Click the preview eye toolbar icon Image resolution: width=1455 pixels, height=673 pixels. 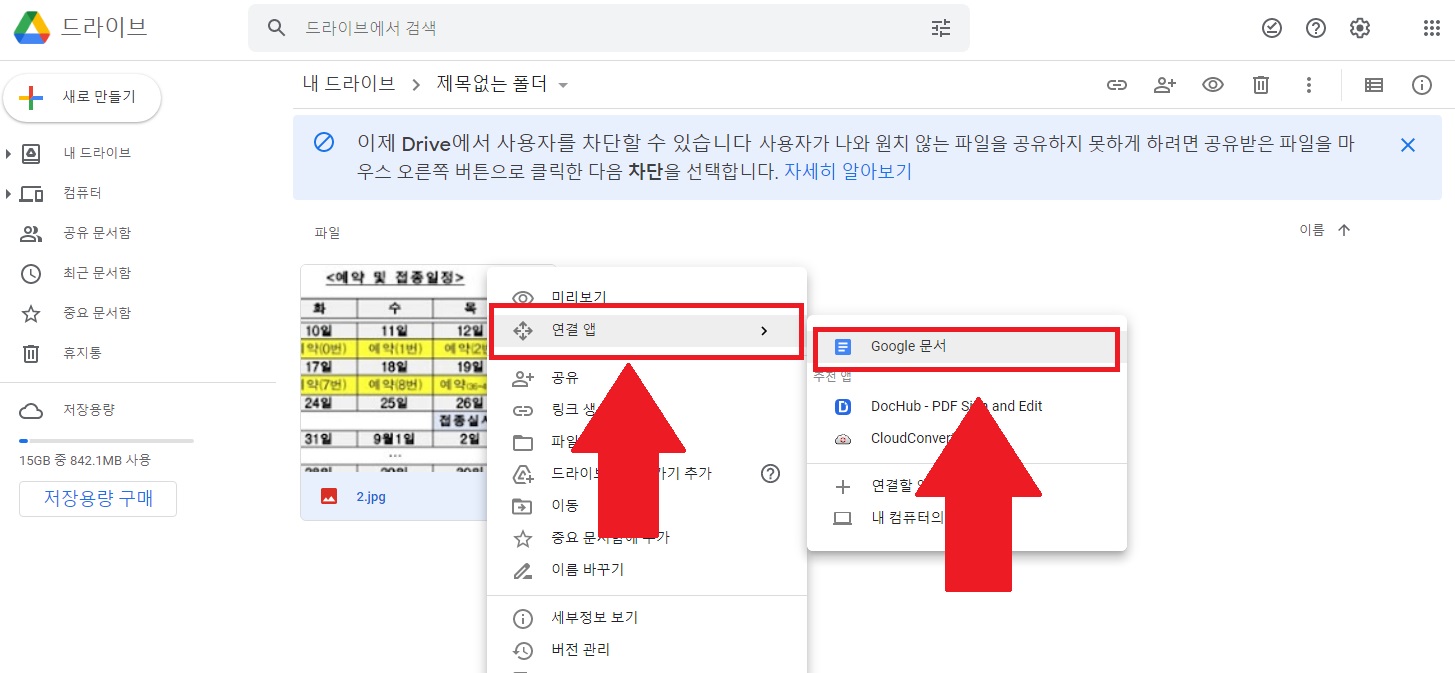click(x=1213, y=85)
